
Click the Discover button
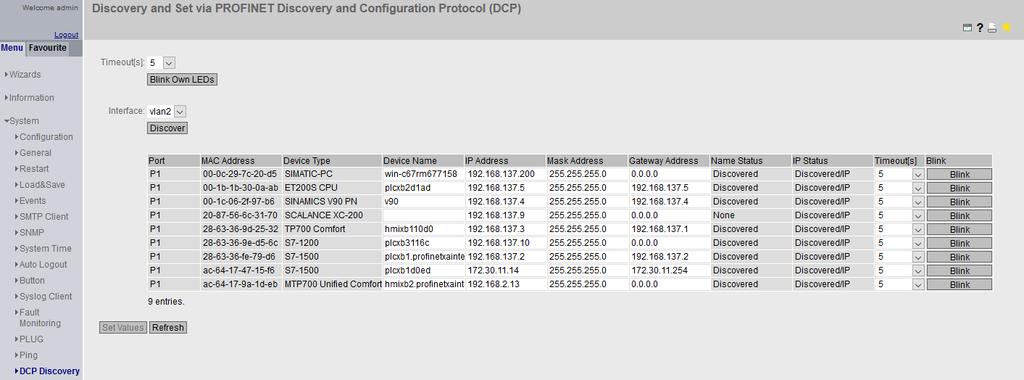click(x=167, y=129)
